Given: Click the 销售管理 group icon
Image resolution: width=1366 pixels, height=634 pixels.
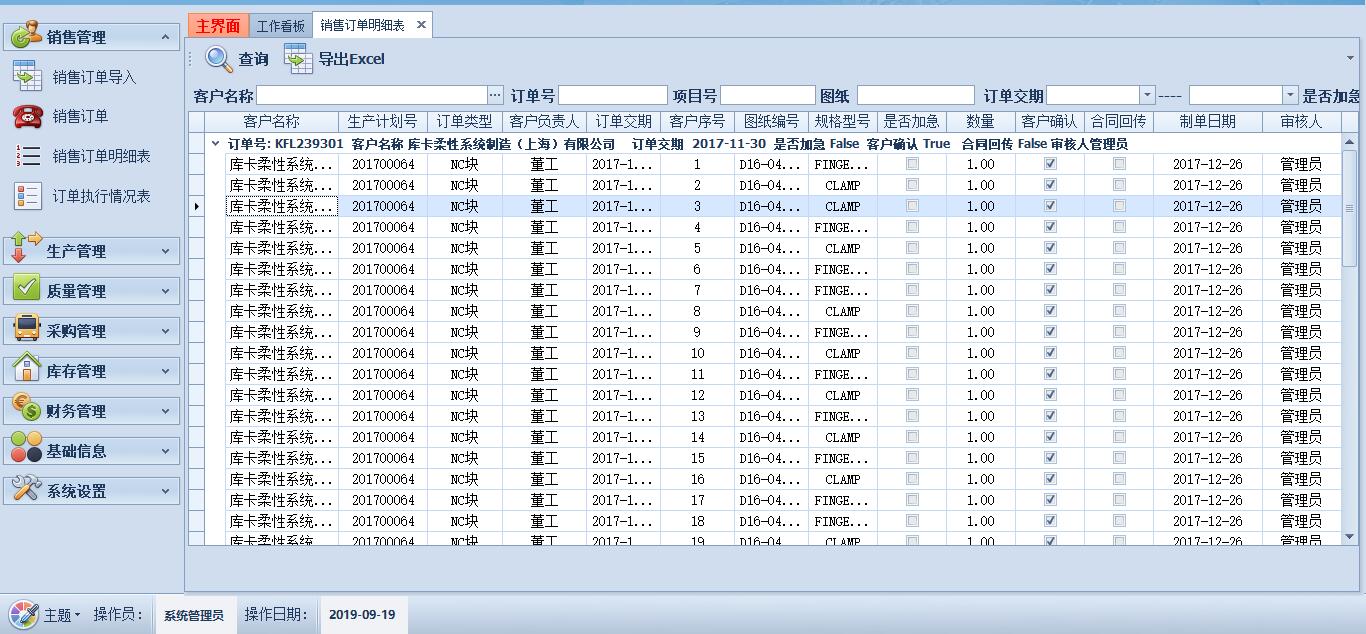Looking at the screenshot, I should (x=24, y=36).
